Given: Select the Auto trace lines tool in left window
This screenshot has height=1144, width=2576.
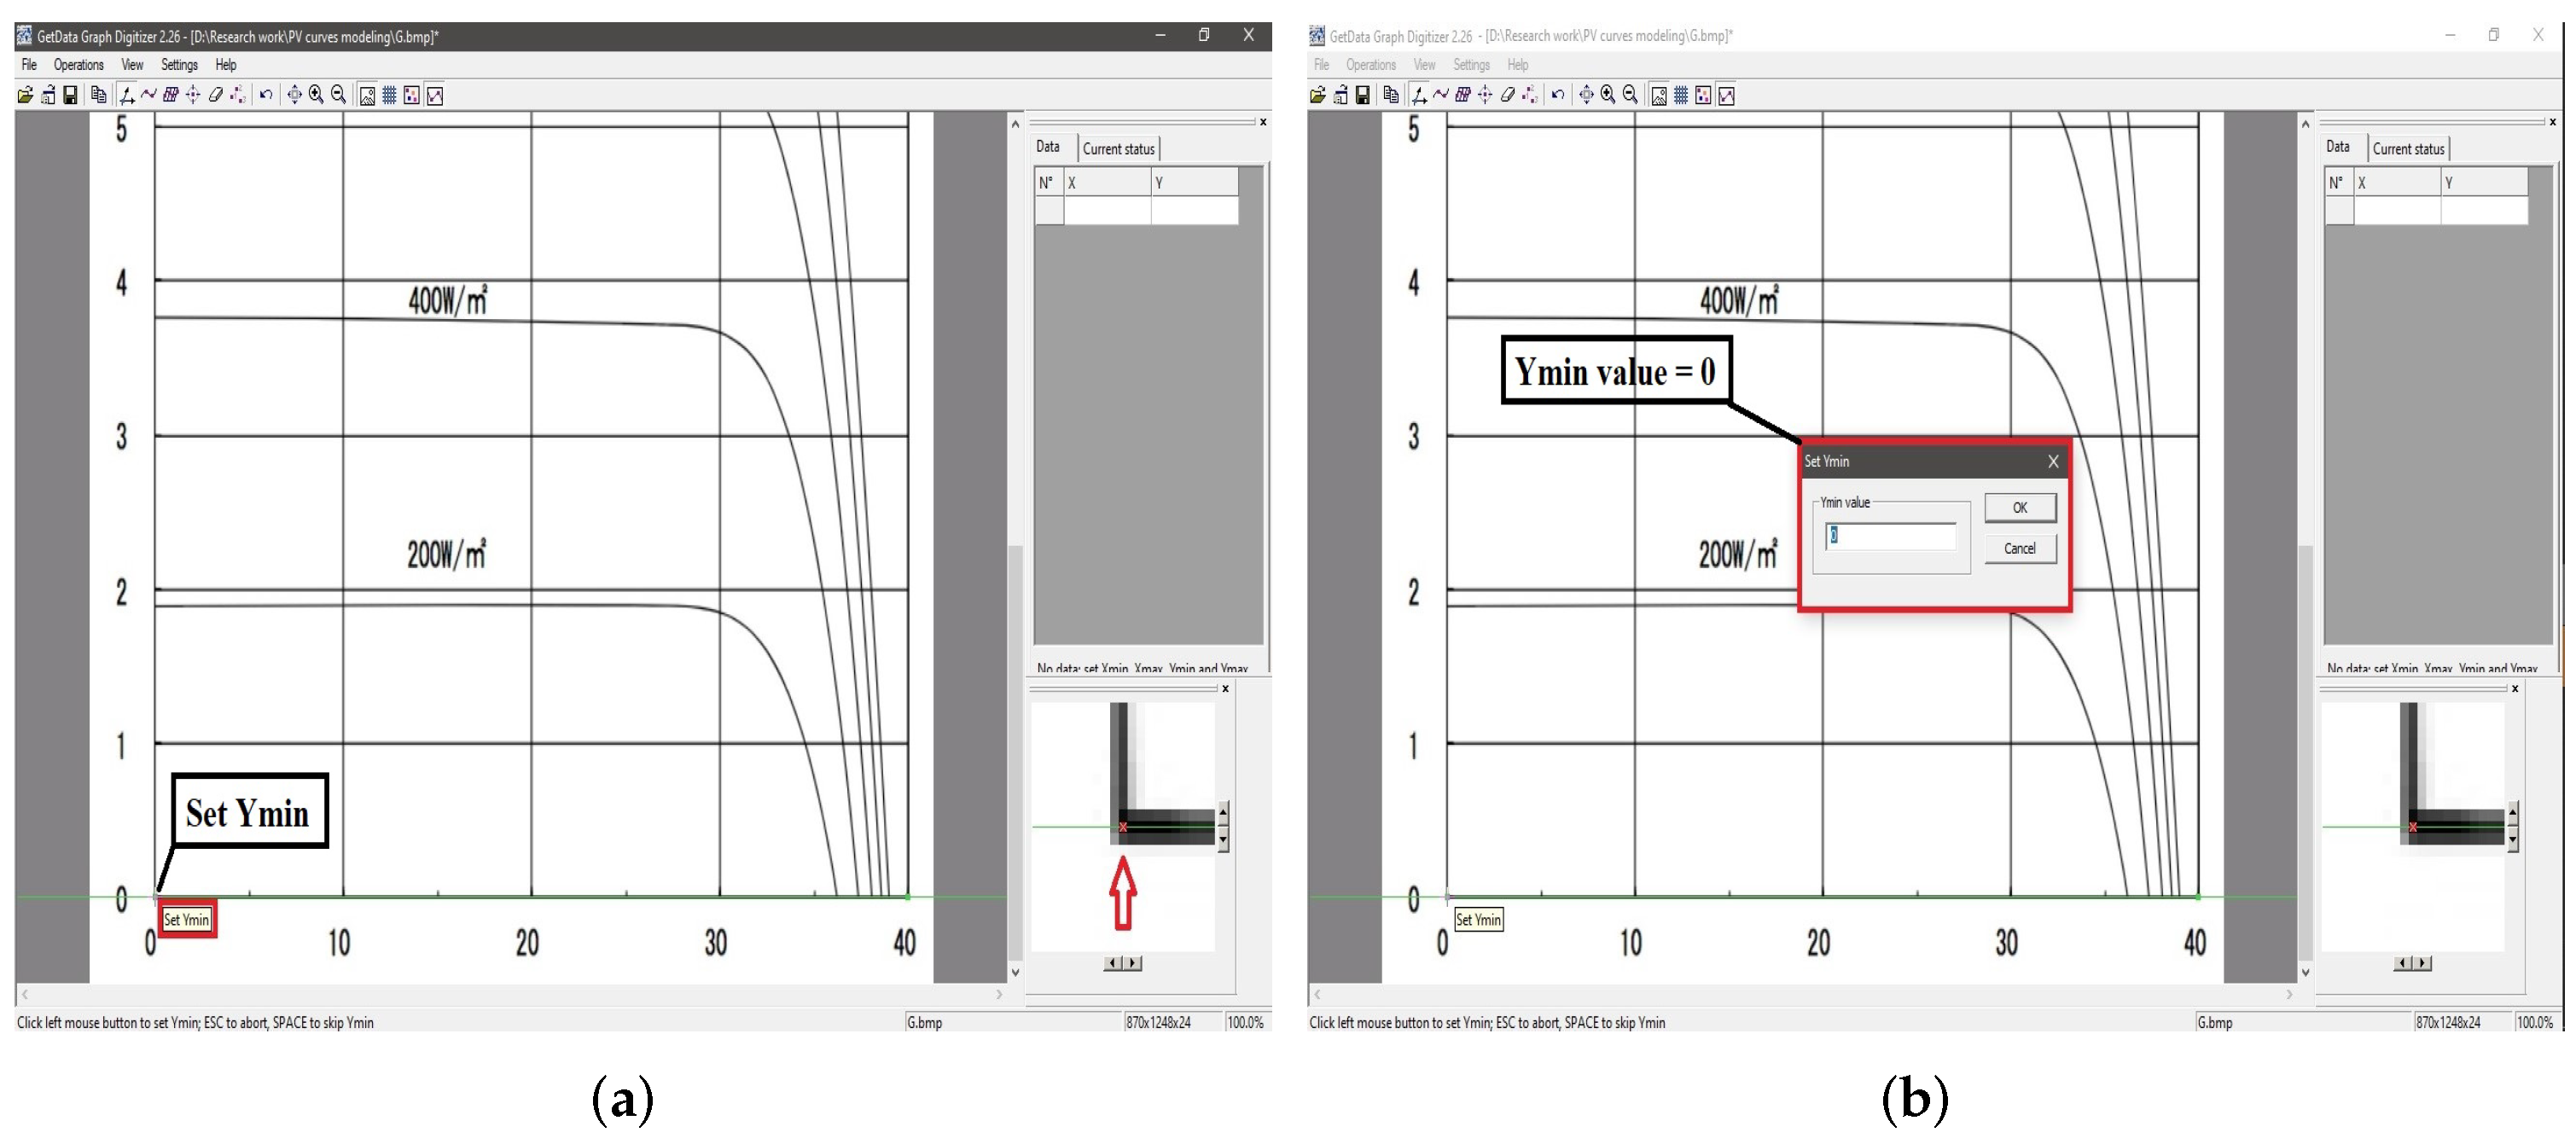Looking at the screenshot, I should [149, 95].
